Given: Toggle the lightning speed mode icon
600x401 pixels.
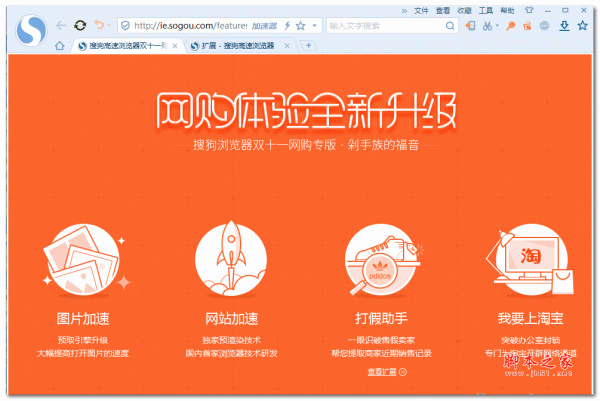Looking at the screenshot, I should point(287,26).
